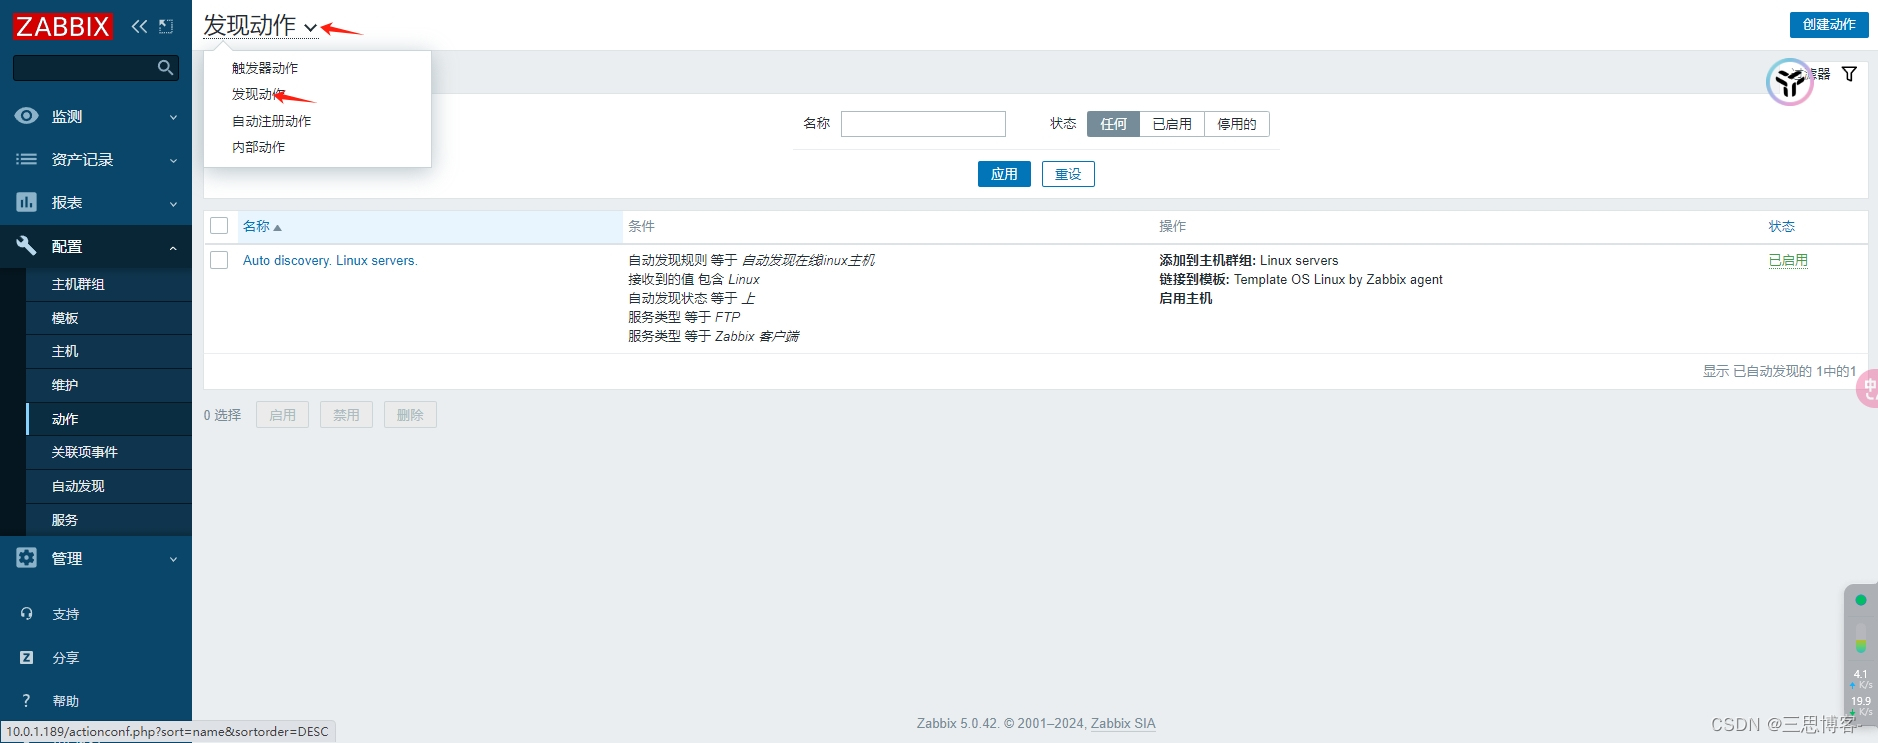Click the 启用 bulk action button
Image resolution: width=1878 pixels, height=743 pixels.
click(282, 415)
